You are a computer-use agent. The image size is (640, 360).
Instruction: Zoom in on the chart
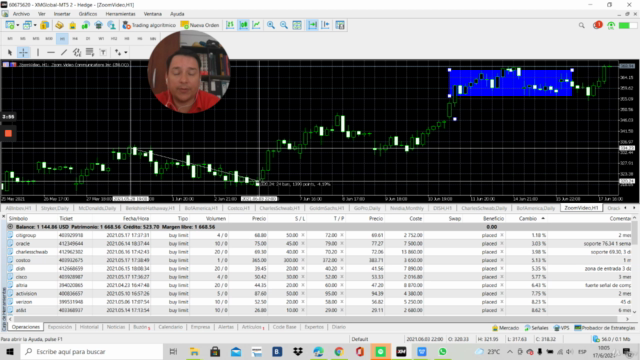coord(271,25)
